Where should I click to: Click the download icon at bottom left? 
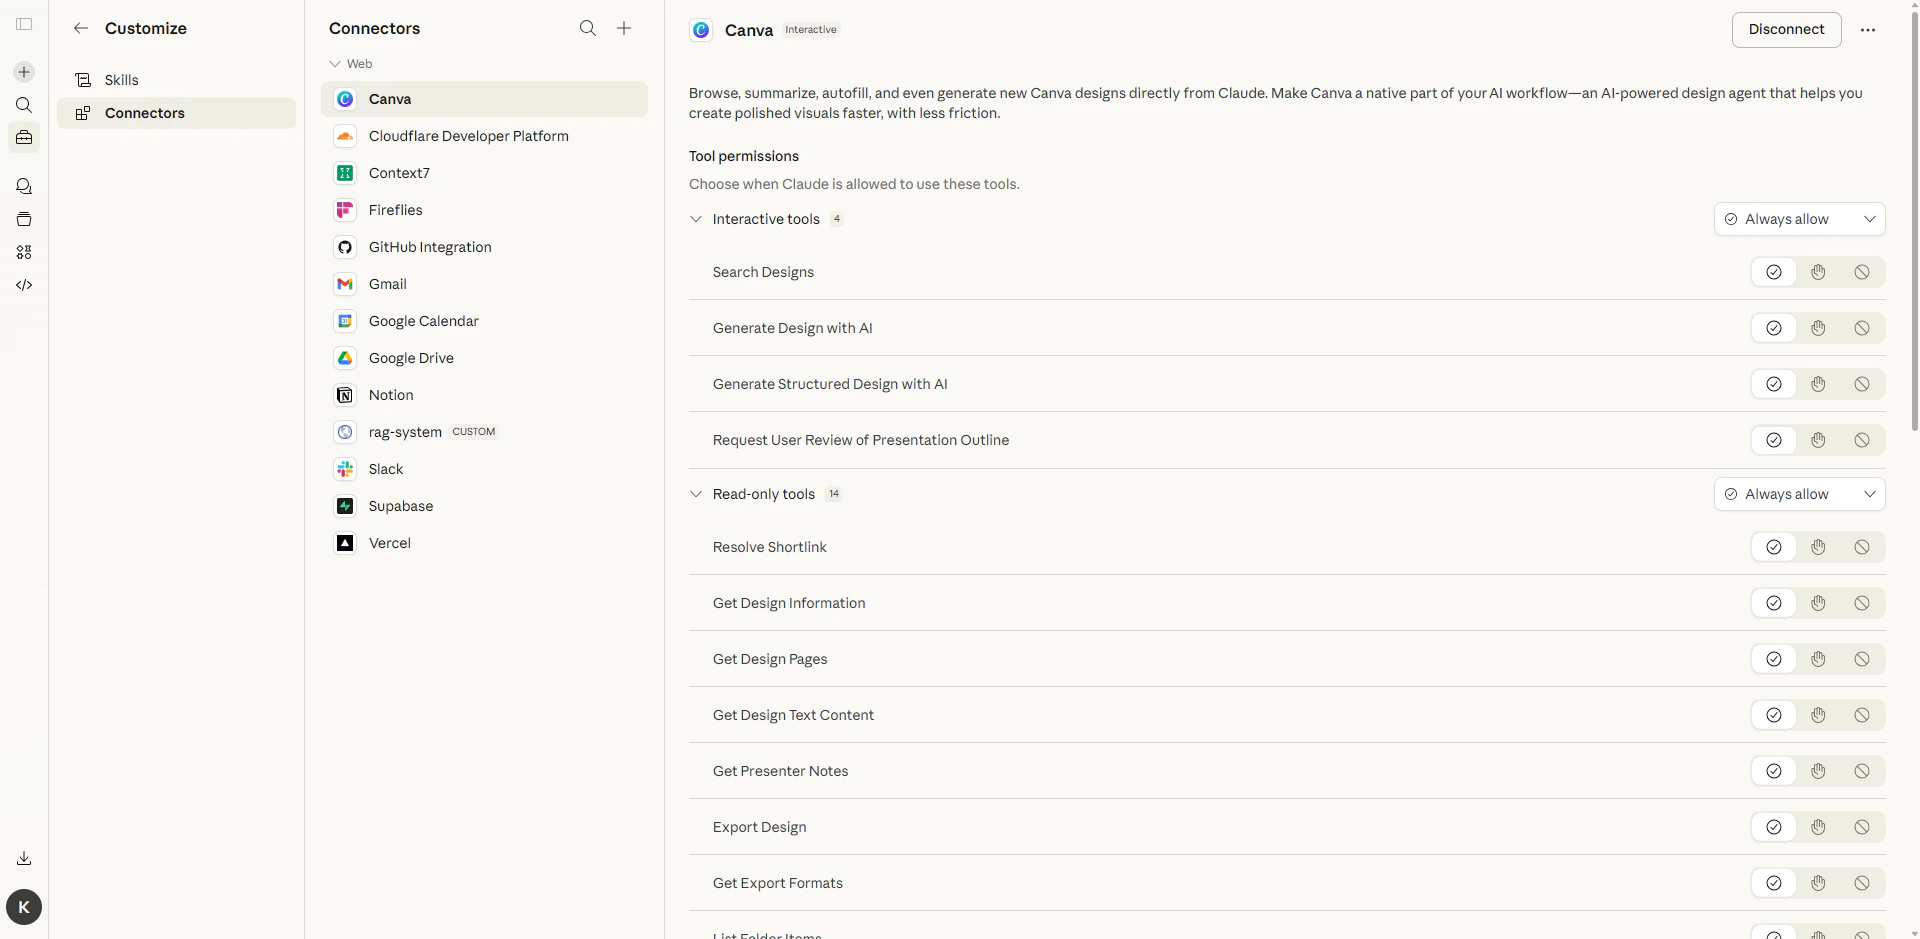[24, 858]
